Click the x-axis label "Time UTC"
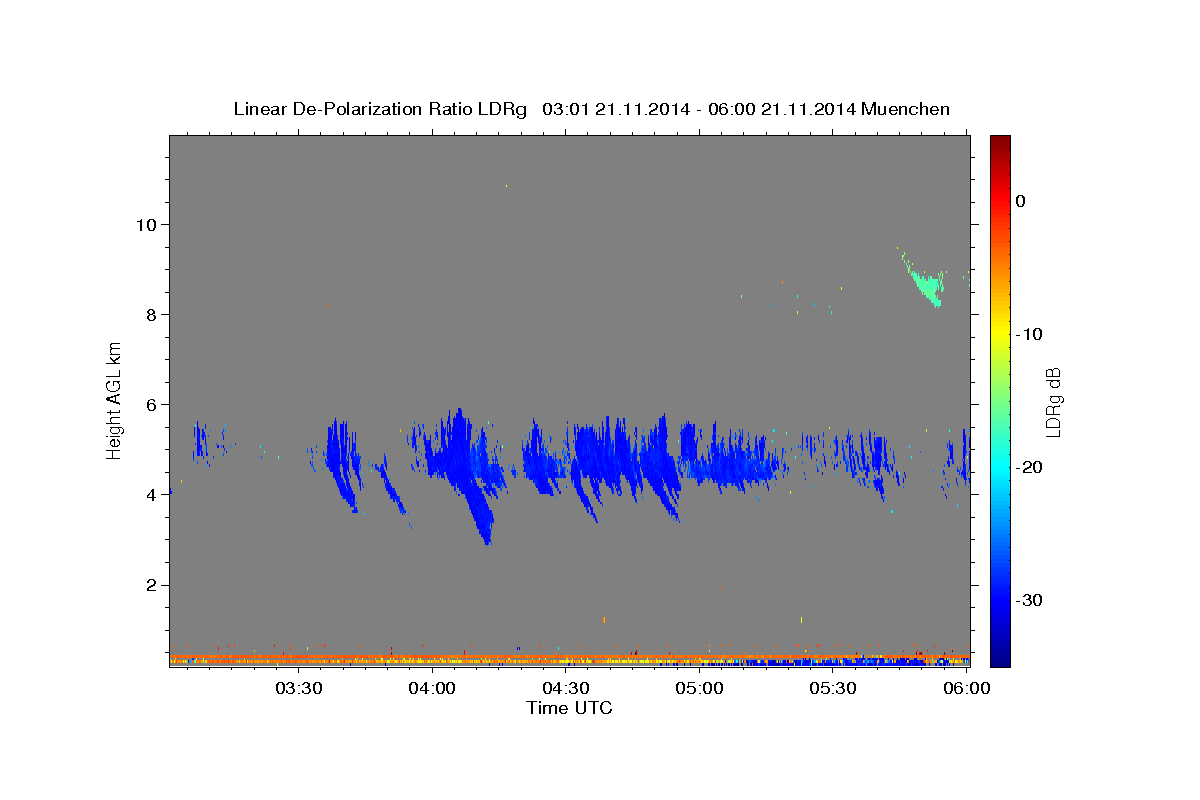Screen dimensions: 1200x800 (x=569, y=708)
